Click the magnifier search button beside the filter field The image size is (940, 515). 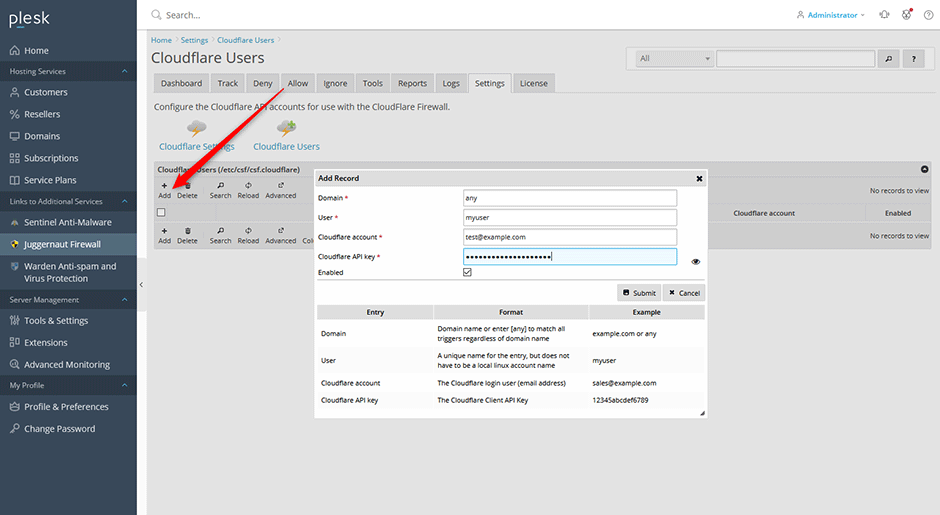coord(888,59)
